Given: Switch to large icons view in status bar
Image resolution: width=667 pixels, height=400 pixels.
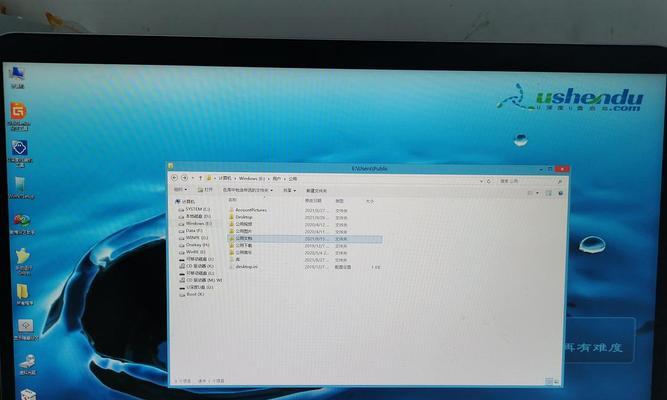Looking at the screenshot, I should click(556, 381).
